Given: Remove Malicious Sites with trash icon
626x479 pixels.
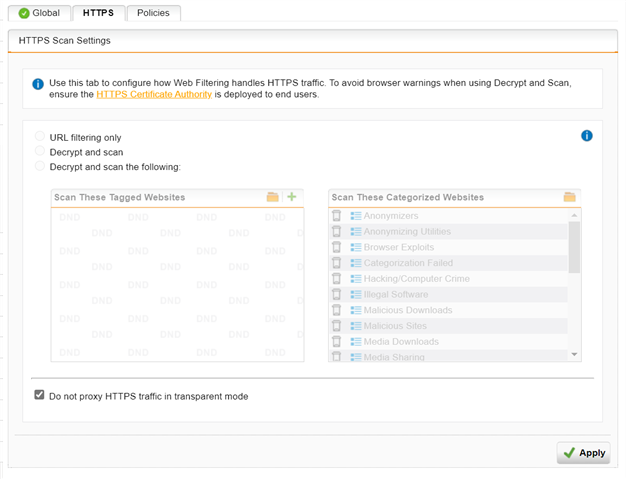Looking at the screenshot, I should coord(337,326).
